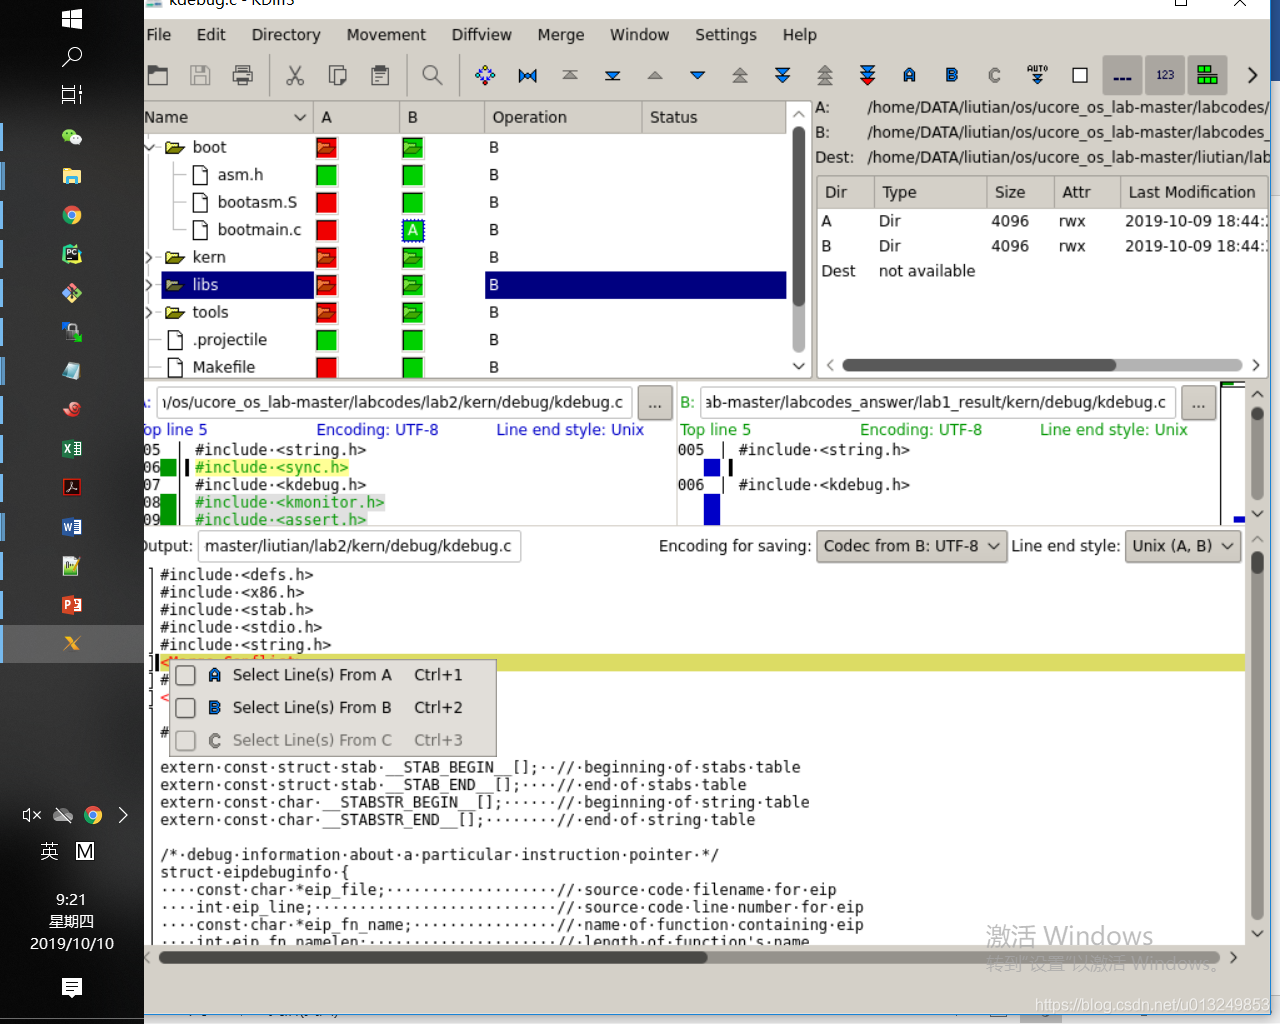This screenshot has height=1024, width=1280.
Task: Click the Auto advance toolbar icon
Action: coord(1037,75)
